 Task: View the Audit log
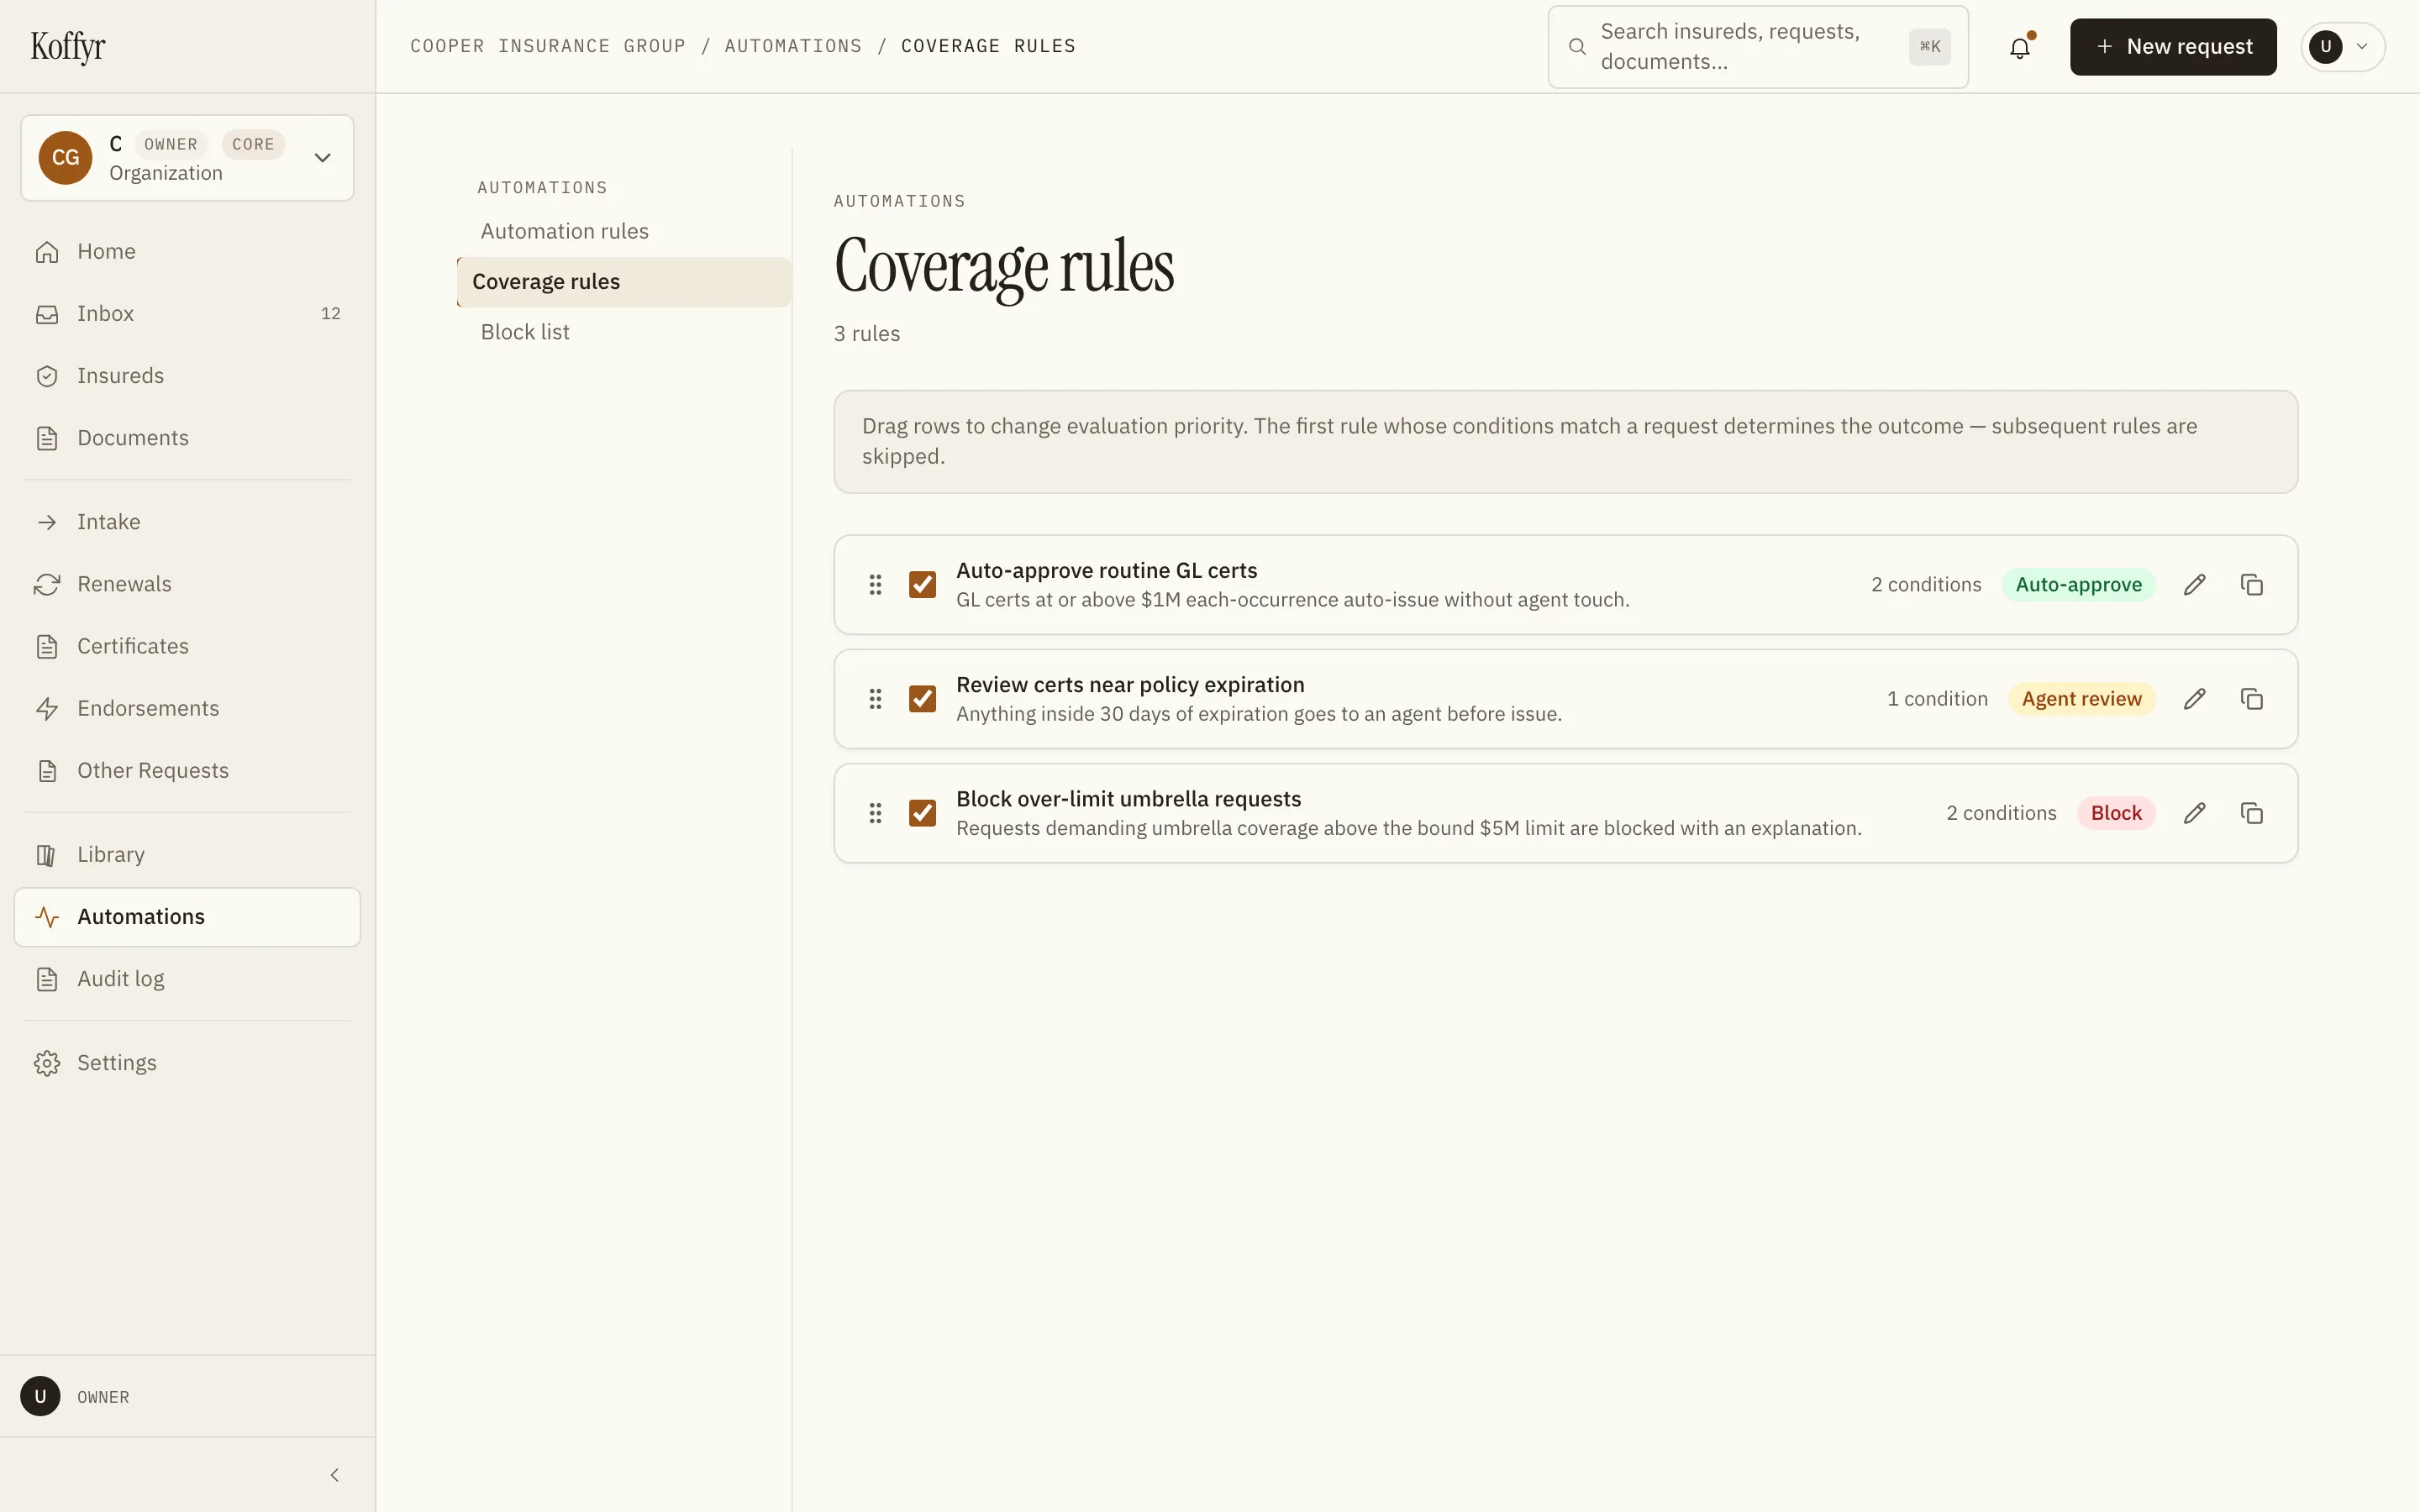[187, 979]
